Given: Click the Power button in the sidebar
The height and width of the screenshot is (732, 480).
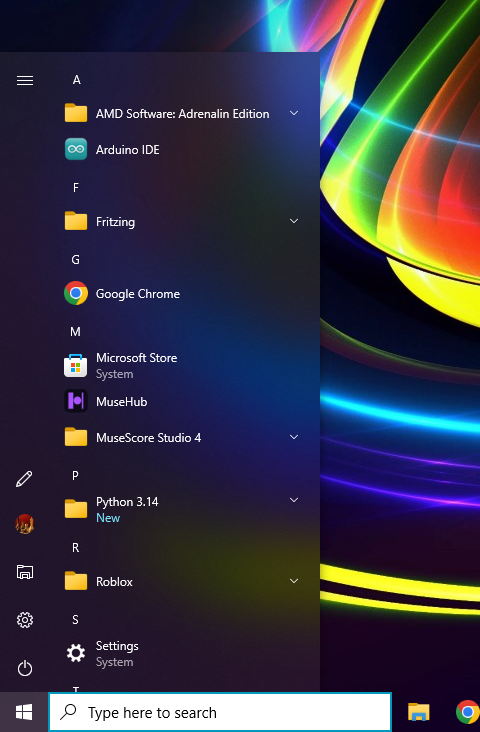Looking at the screenshot, I should 25,669.
